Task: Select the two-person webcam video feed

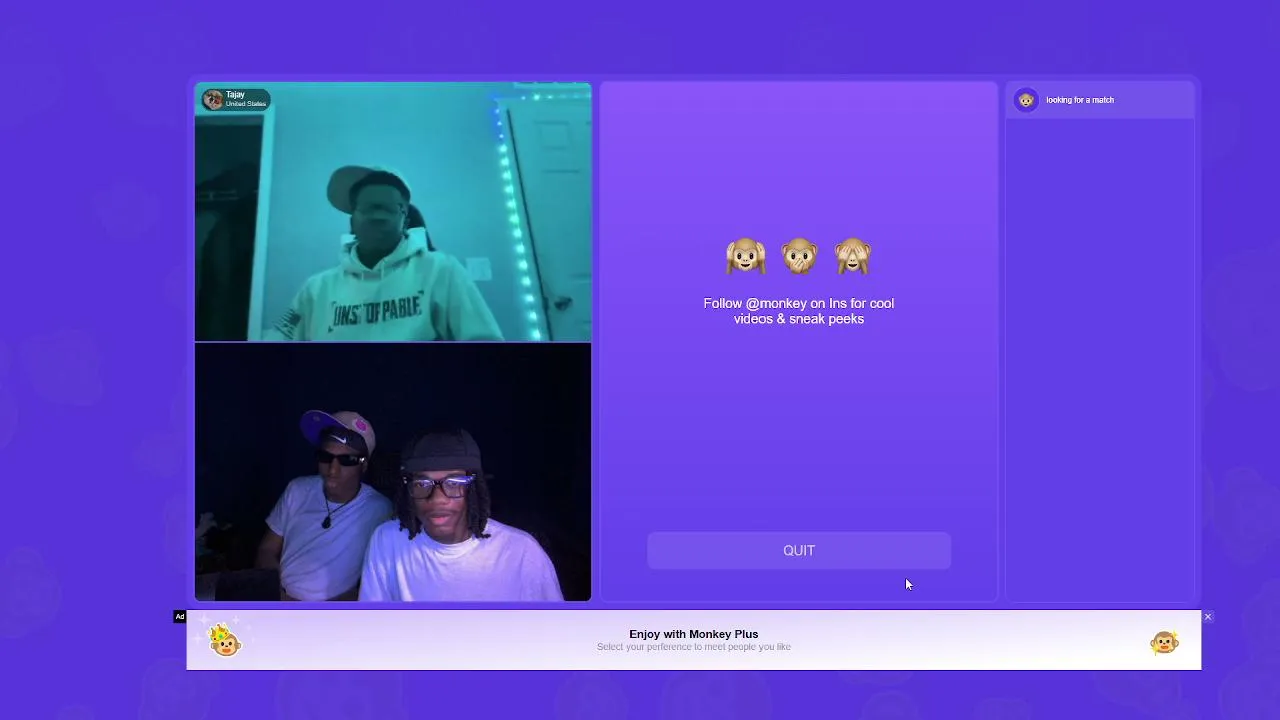Action: (393, 472)
